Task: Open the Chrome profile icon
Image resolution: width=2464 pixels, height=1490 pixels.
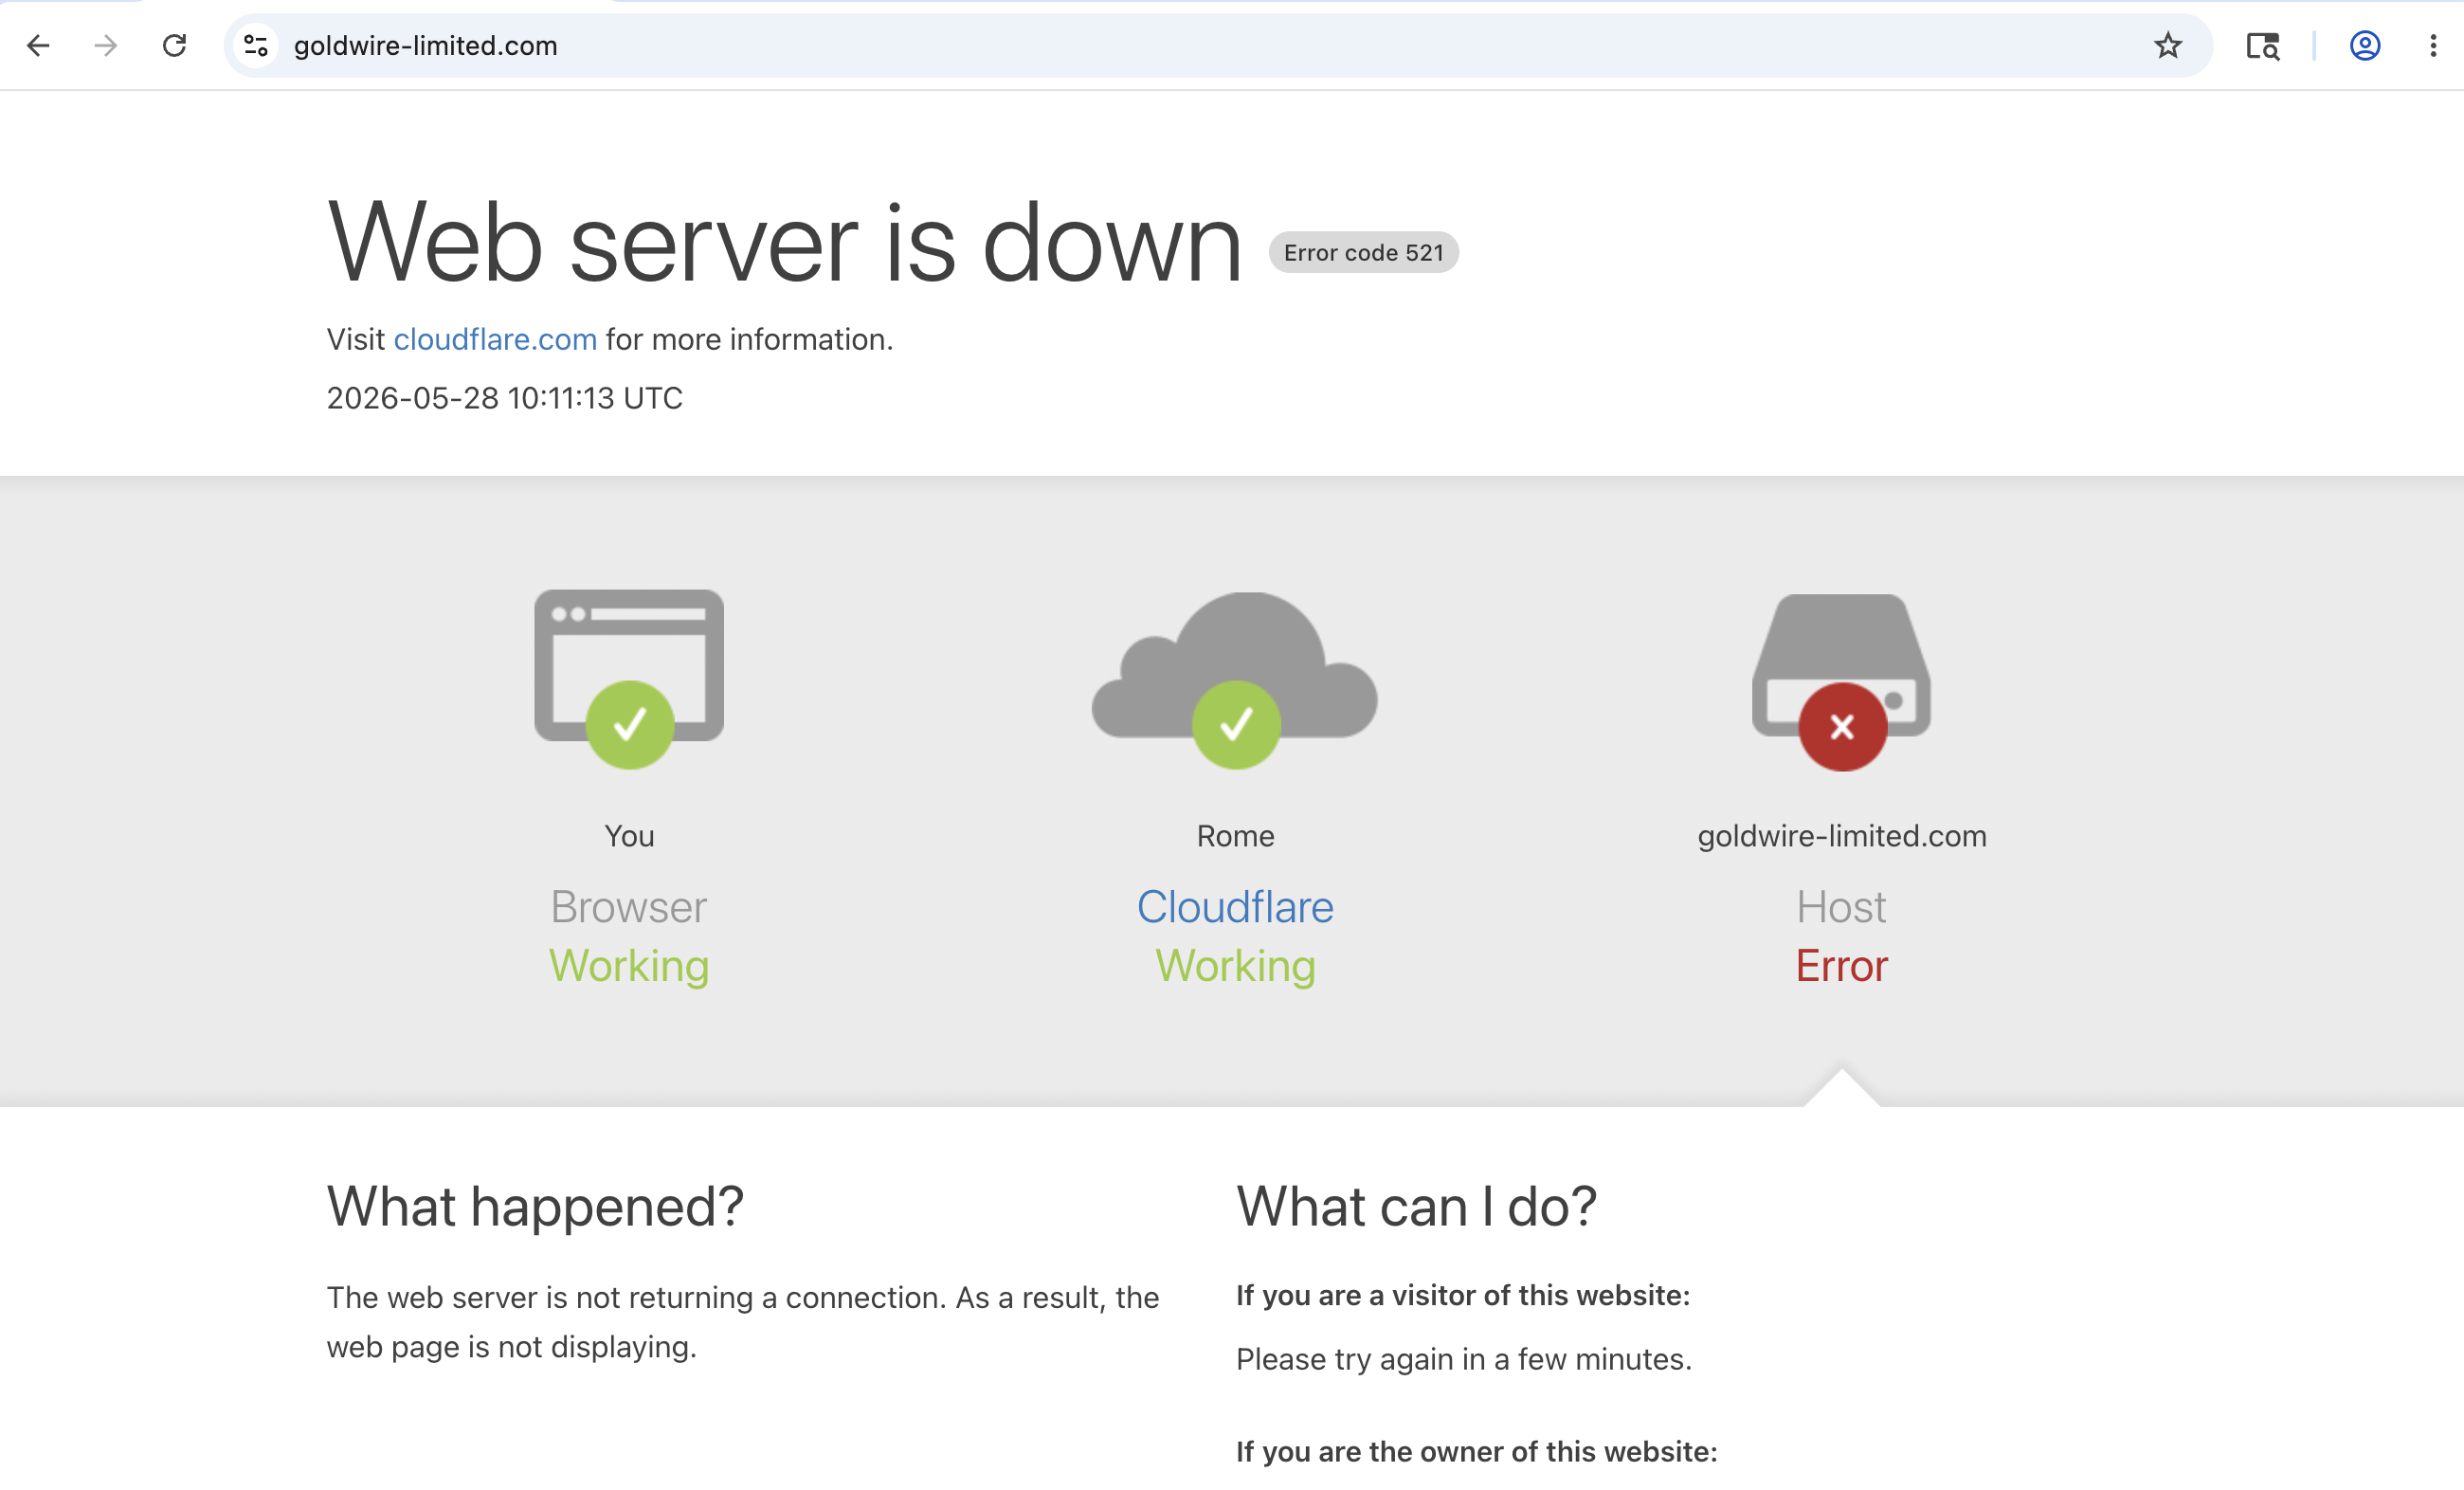Action: 2365,45
